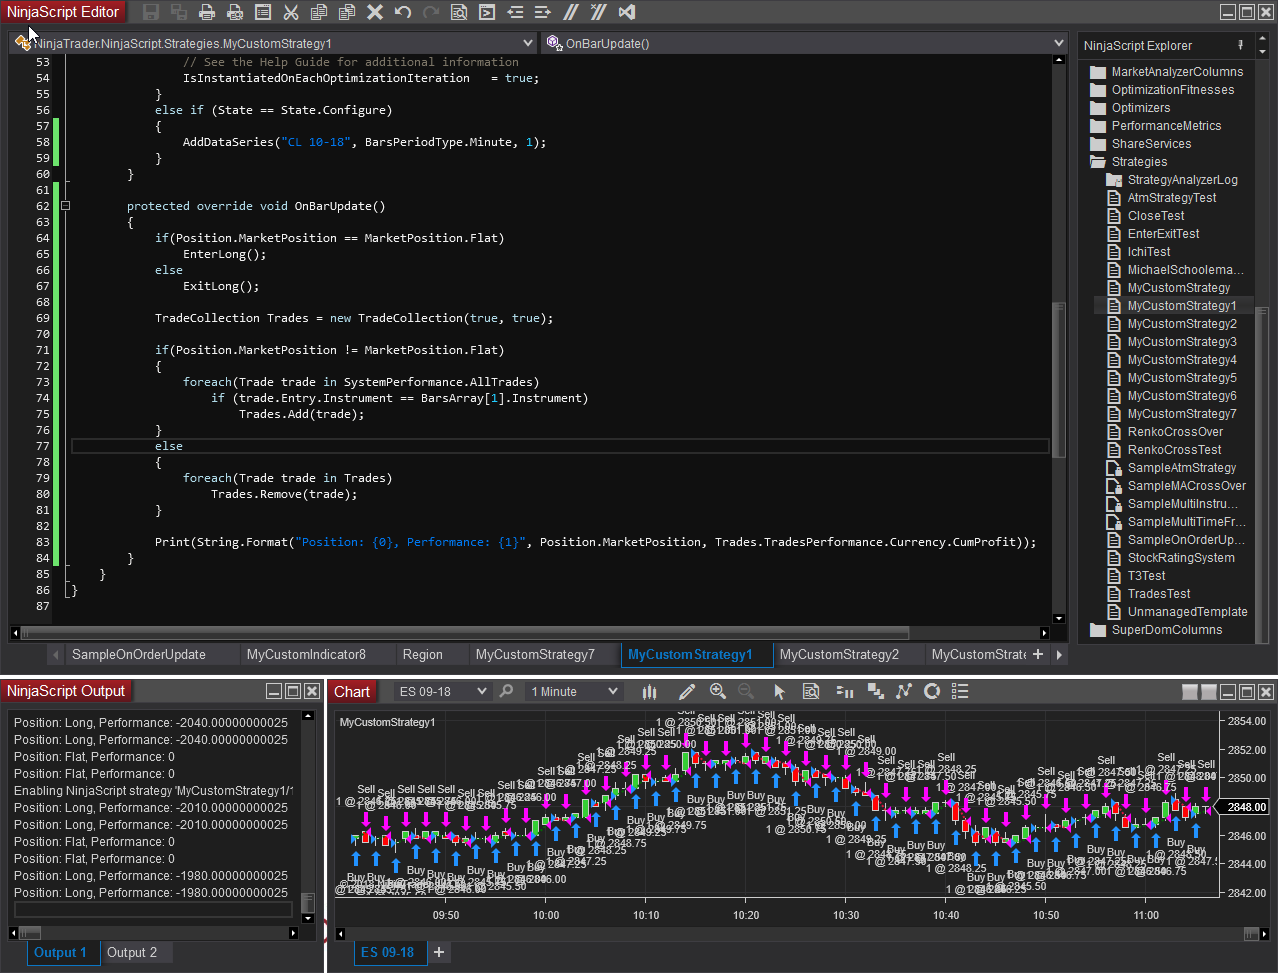Comment selected lines with the // icon
The image size is (1278, 973).
[x=571, y=12]
